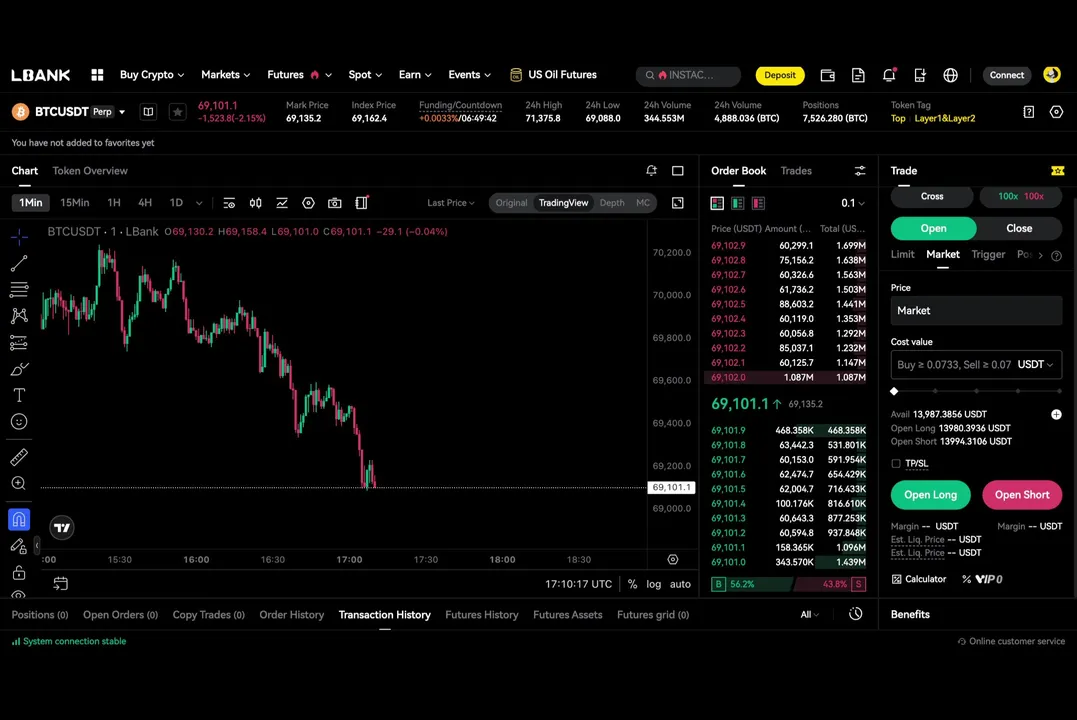
Task: Show order book asks only view
Action: (758, 203)
